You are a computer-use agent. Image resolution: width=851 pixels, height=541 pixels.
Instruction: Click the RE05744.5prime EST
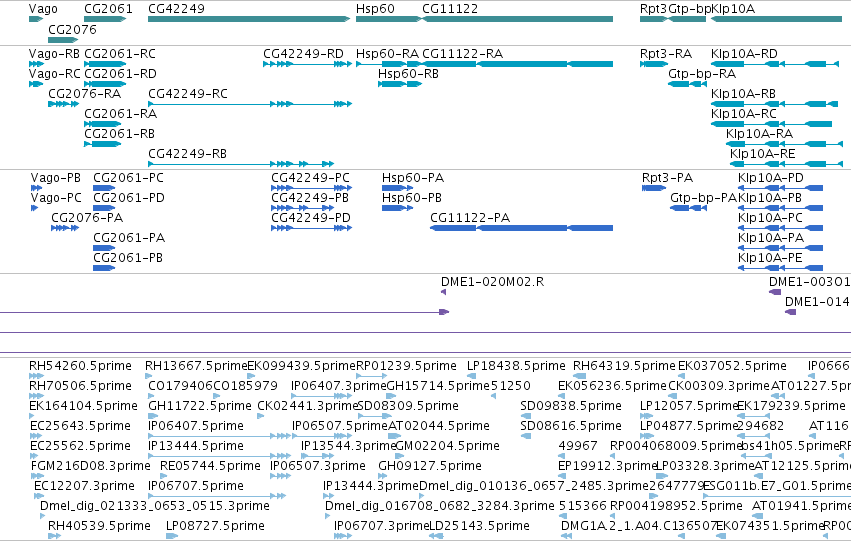coord(166,476)
